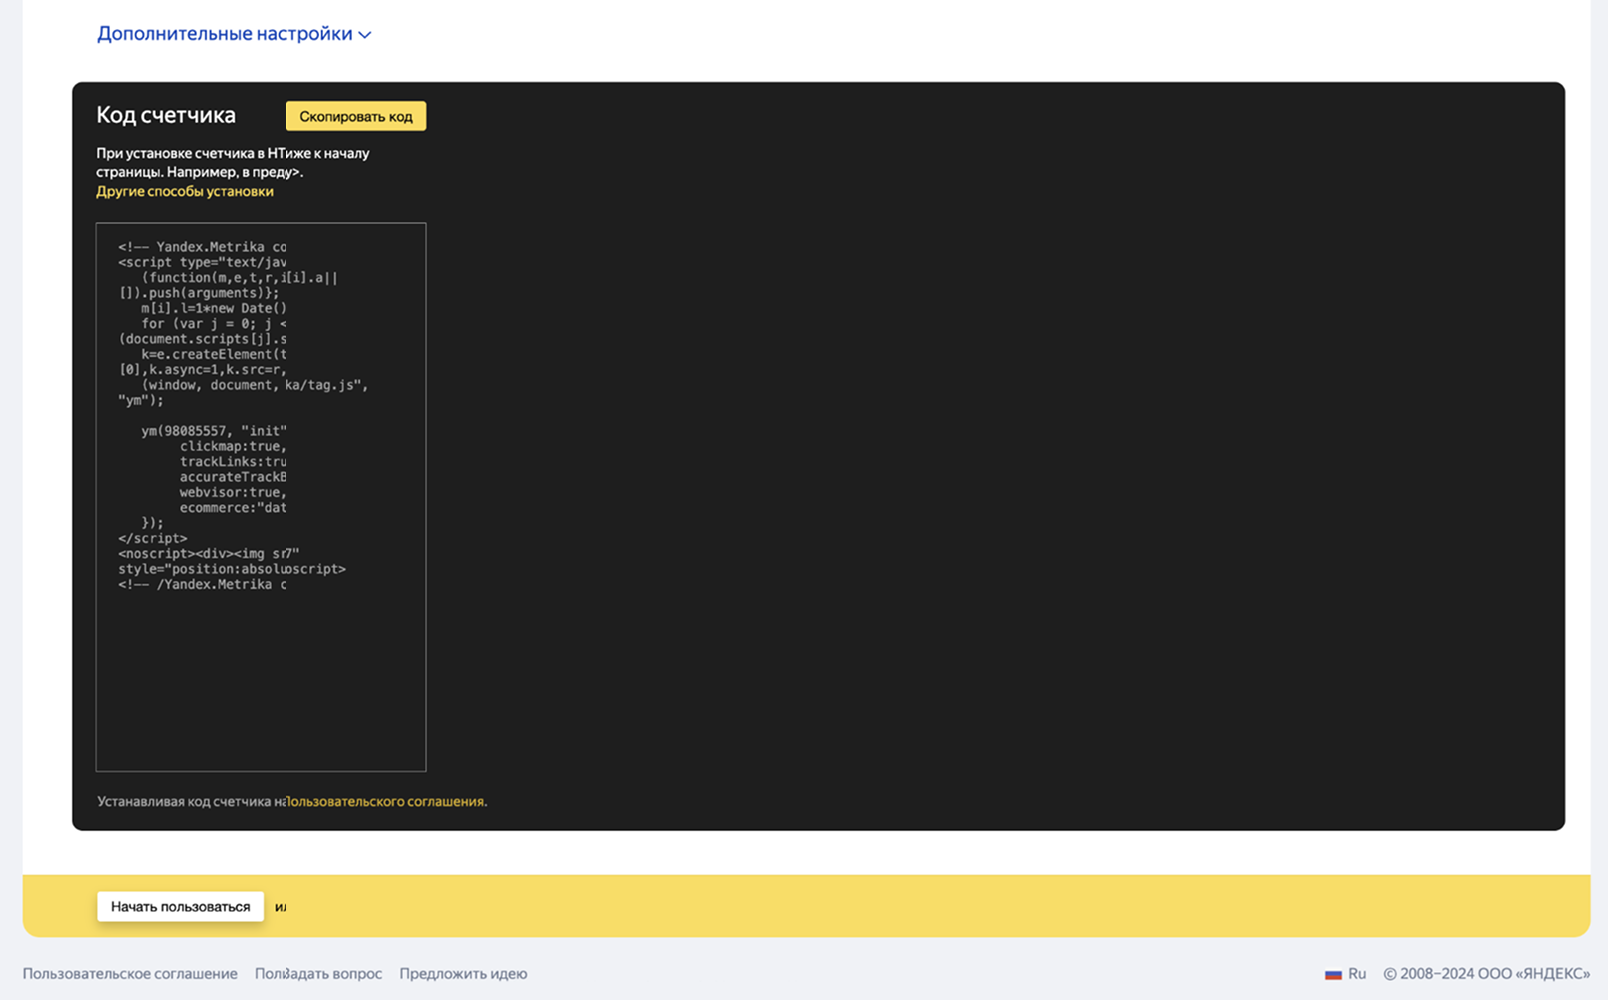
Task: Click Начать пользоваться button
Action: (x=180, y=906)
